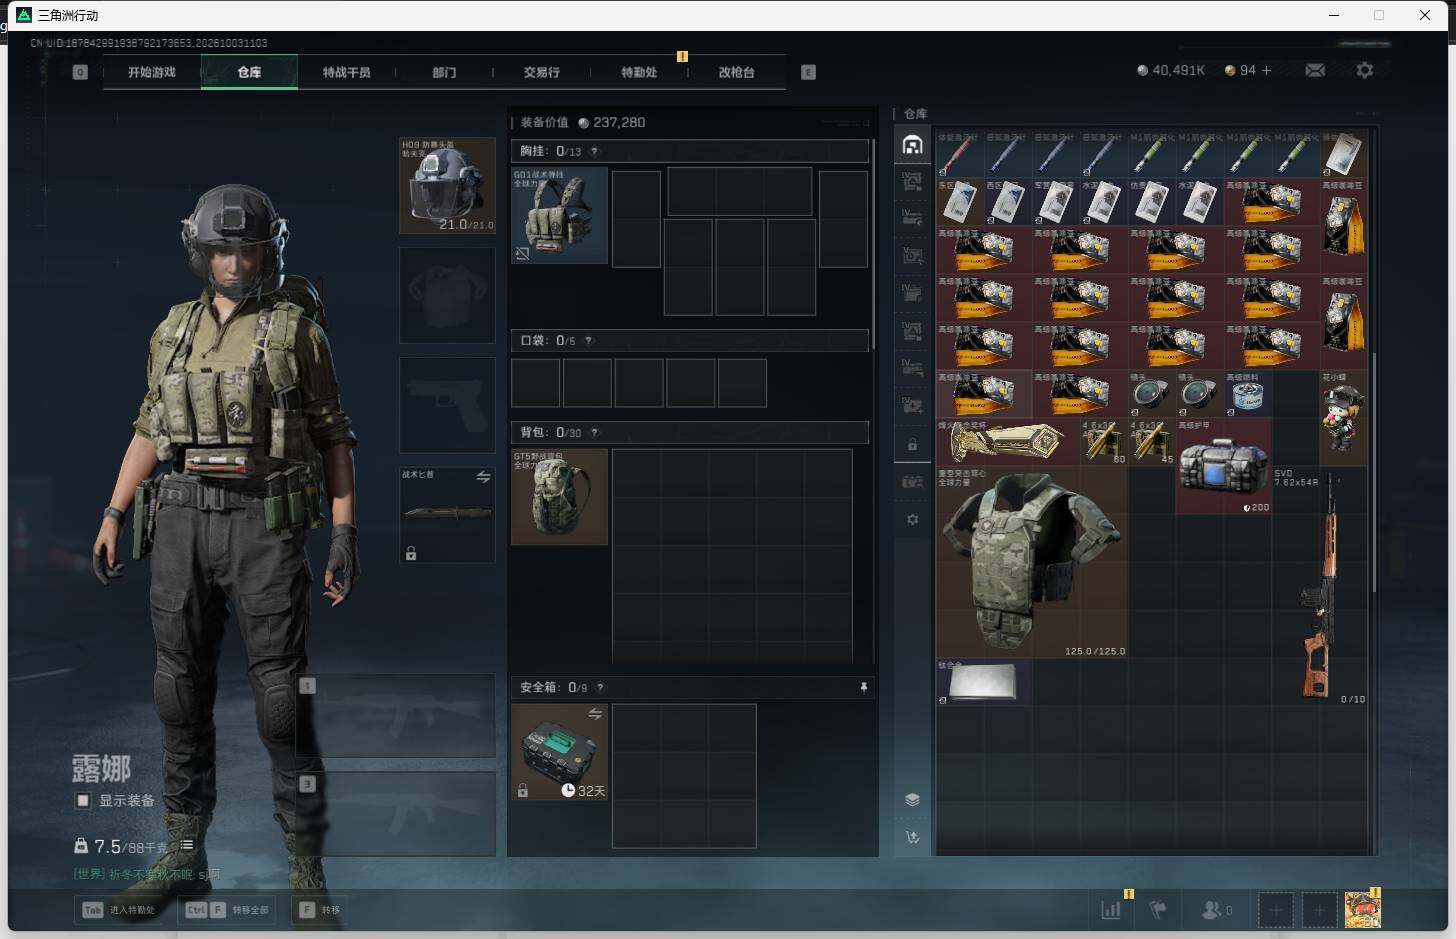
Task: Select the camo body armor 125.0/125.0
Action: pyautogui.click(x=1032, y=562)
